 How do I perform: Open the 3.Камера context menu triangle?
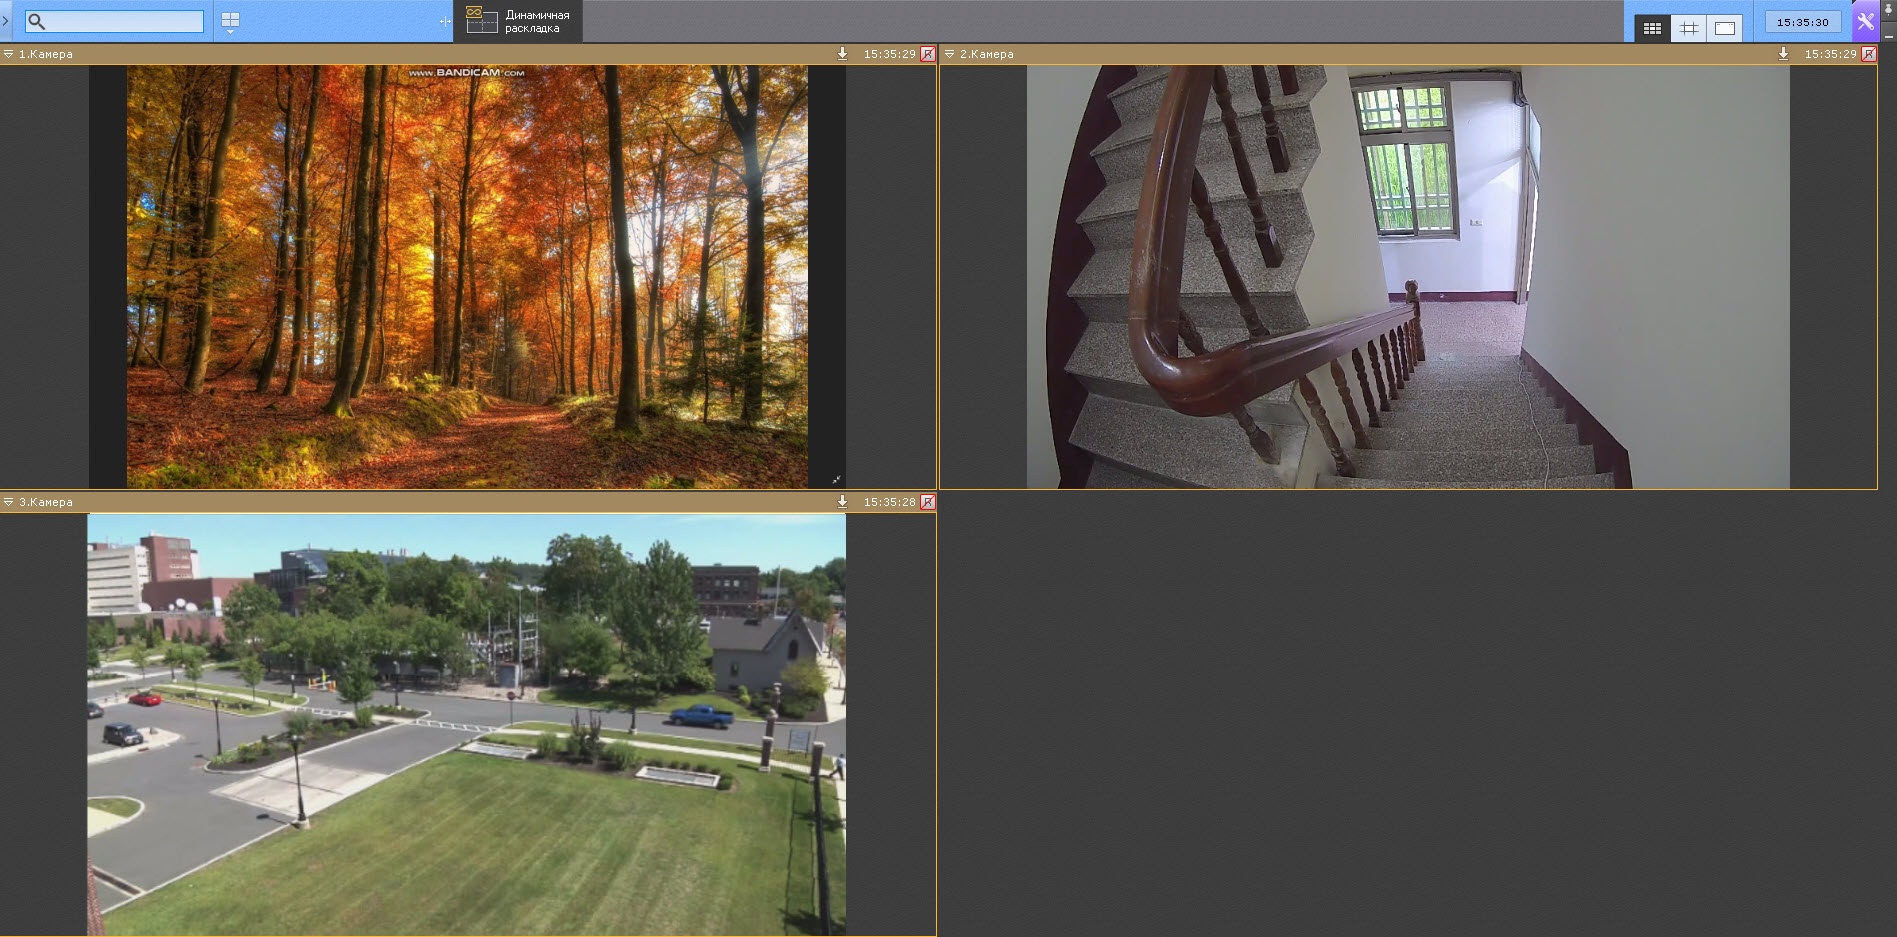(9, 502)
